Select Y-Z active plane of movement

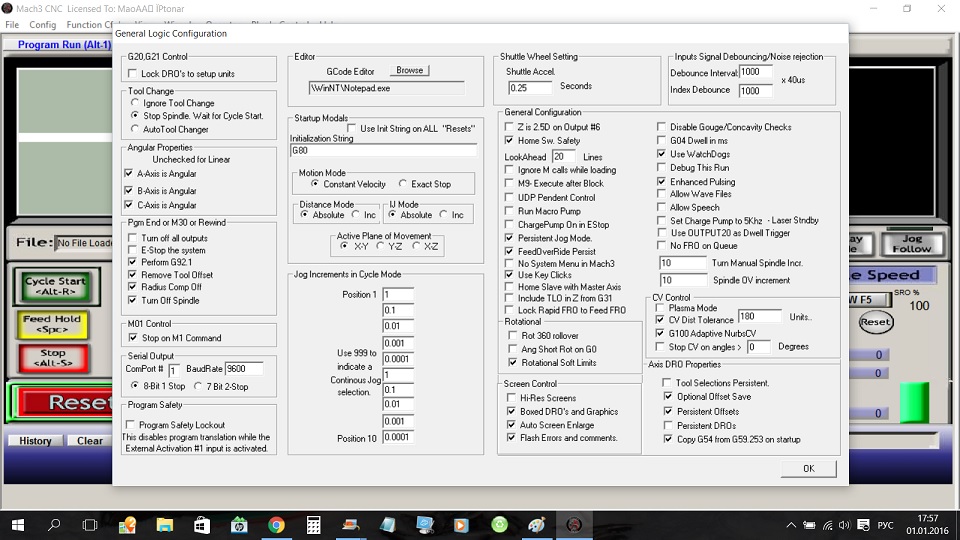[380, 246]
